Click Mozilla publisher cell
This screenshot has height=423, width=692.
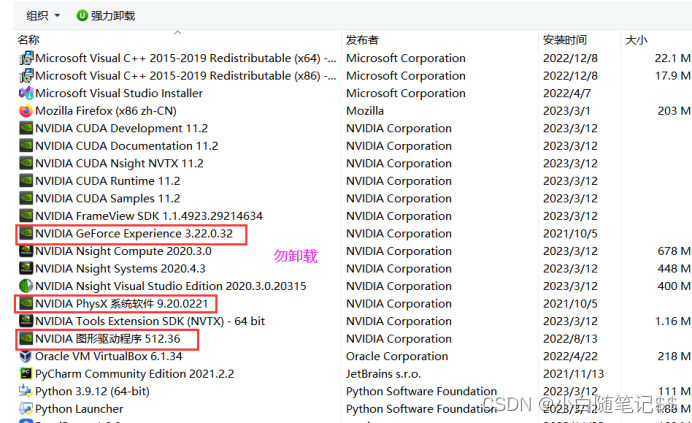[365, 111]
